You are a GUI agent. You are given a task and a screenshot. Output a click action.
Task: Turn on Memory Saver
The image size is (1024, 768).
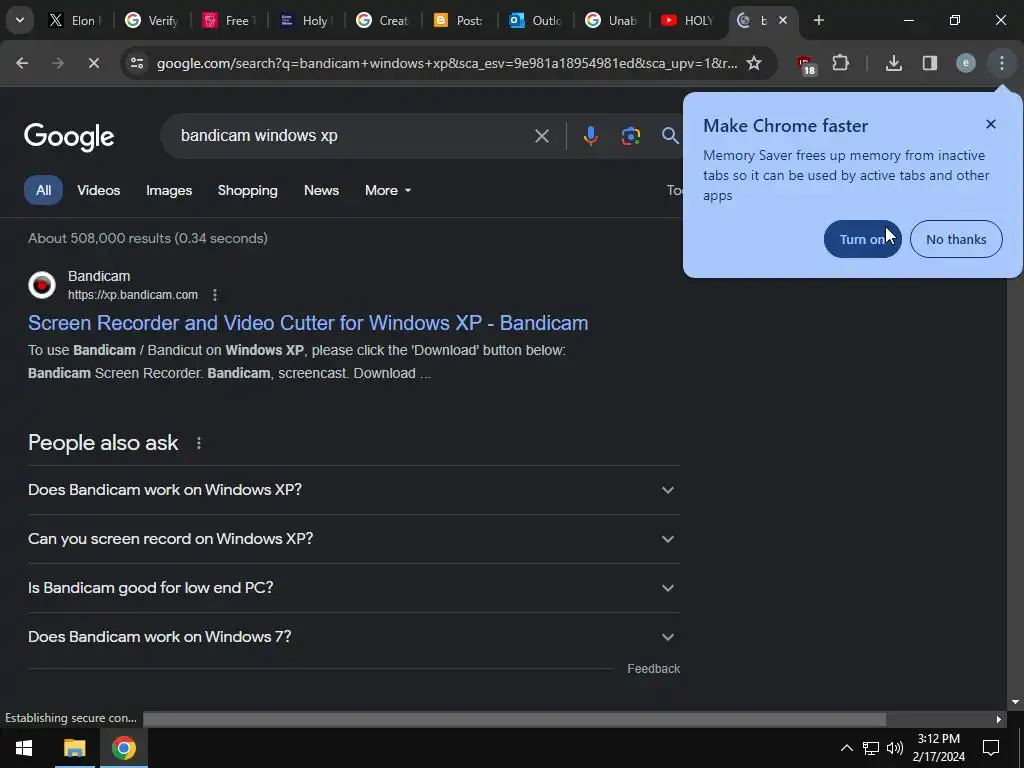[x=863, y=239]
